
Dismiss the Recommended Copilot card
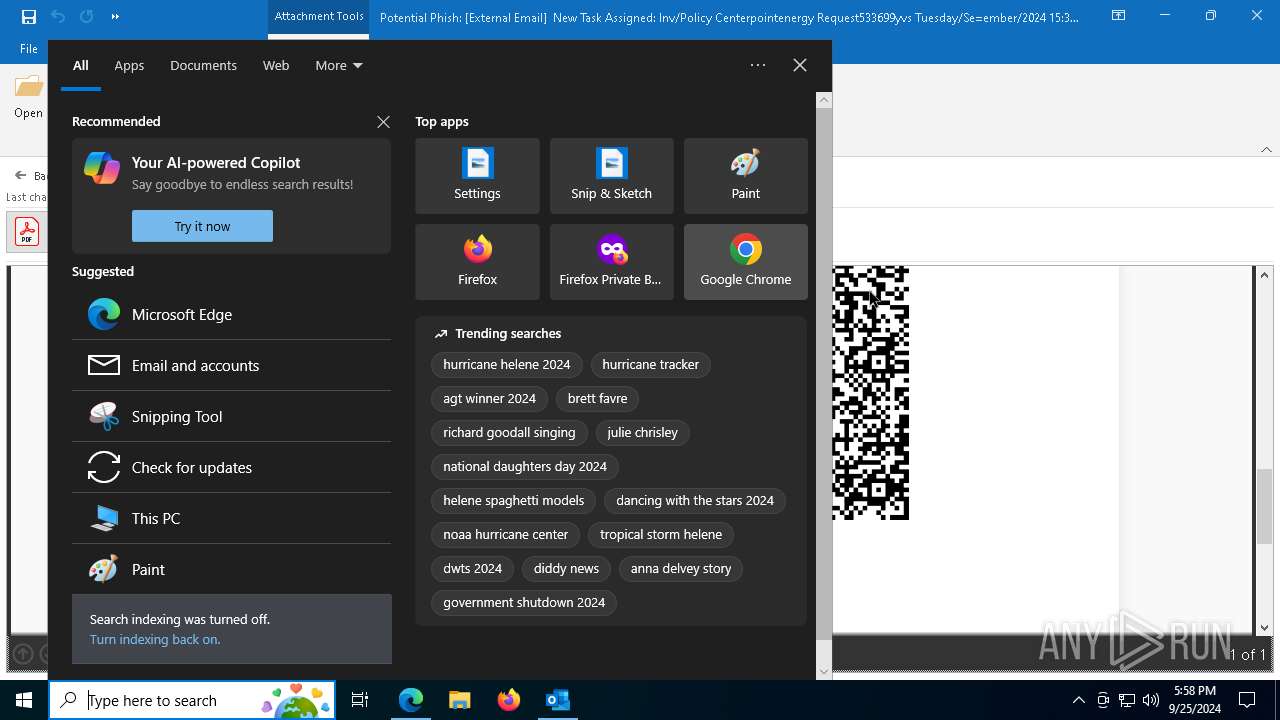pos(383,122)
